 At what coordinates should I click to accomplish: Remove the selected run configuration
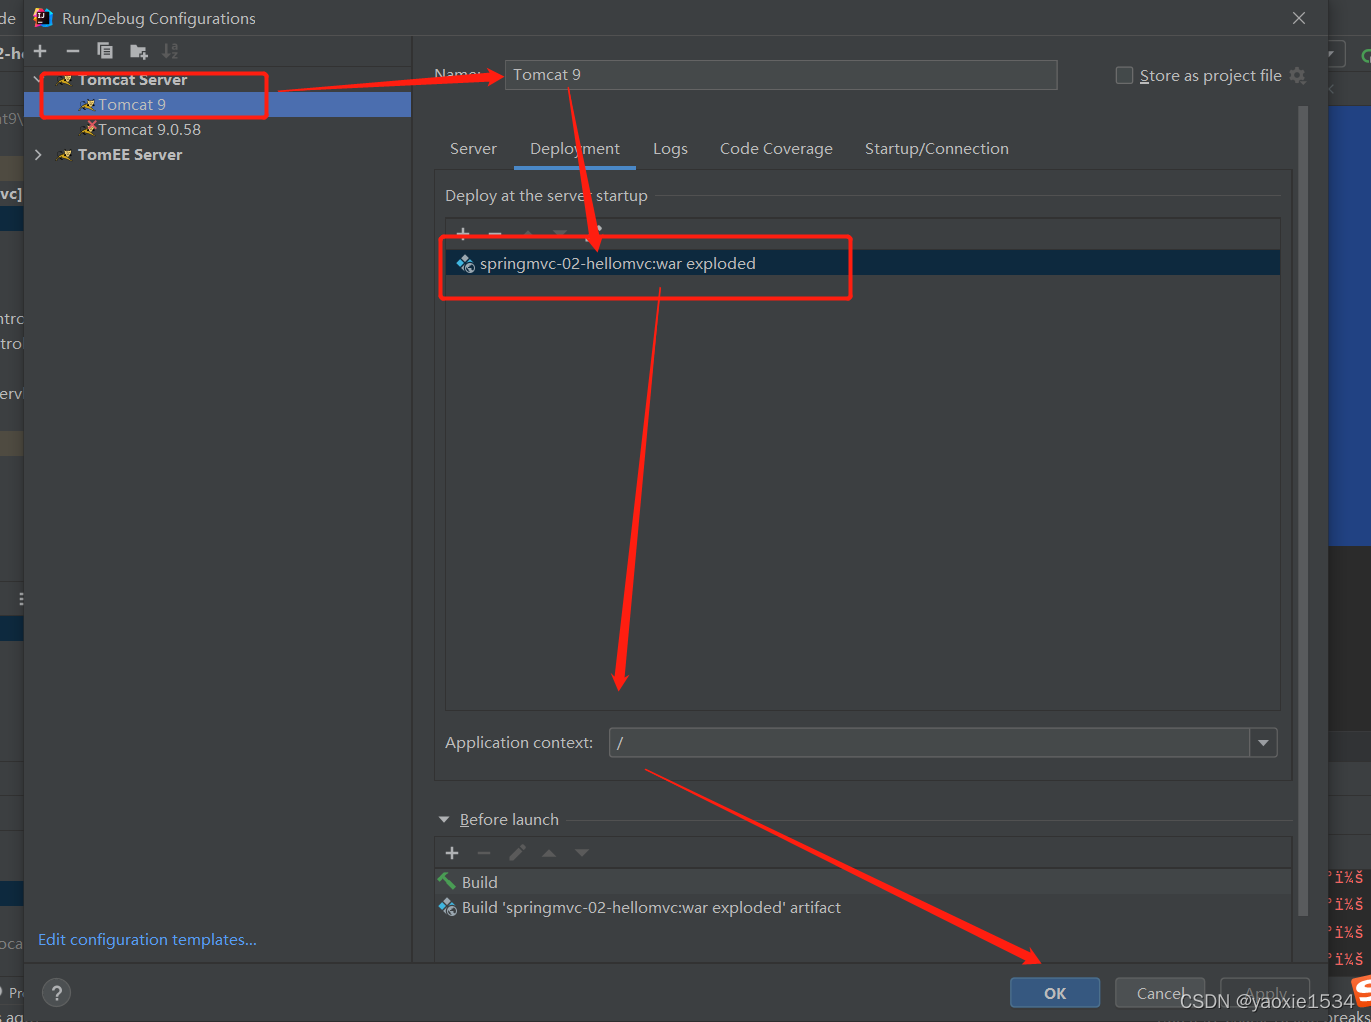pos(73,51)
